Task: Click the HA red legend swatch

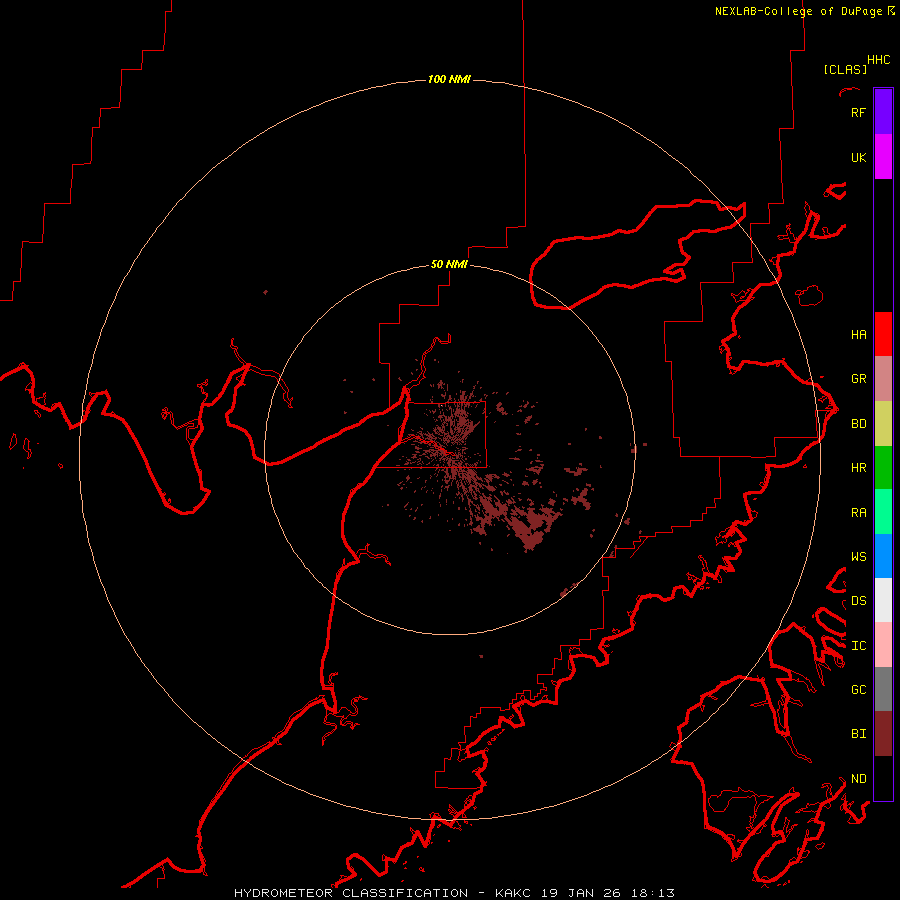Action: pyautogui.click(x=883, y=334)
